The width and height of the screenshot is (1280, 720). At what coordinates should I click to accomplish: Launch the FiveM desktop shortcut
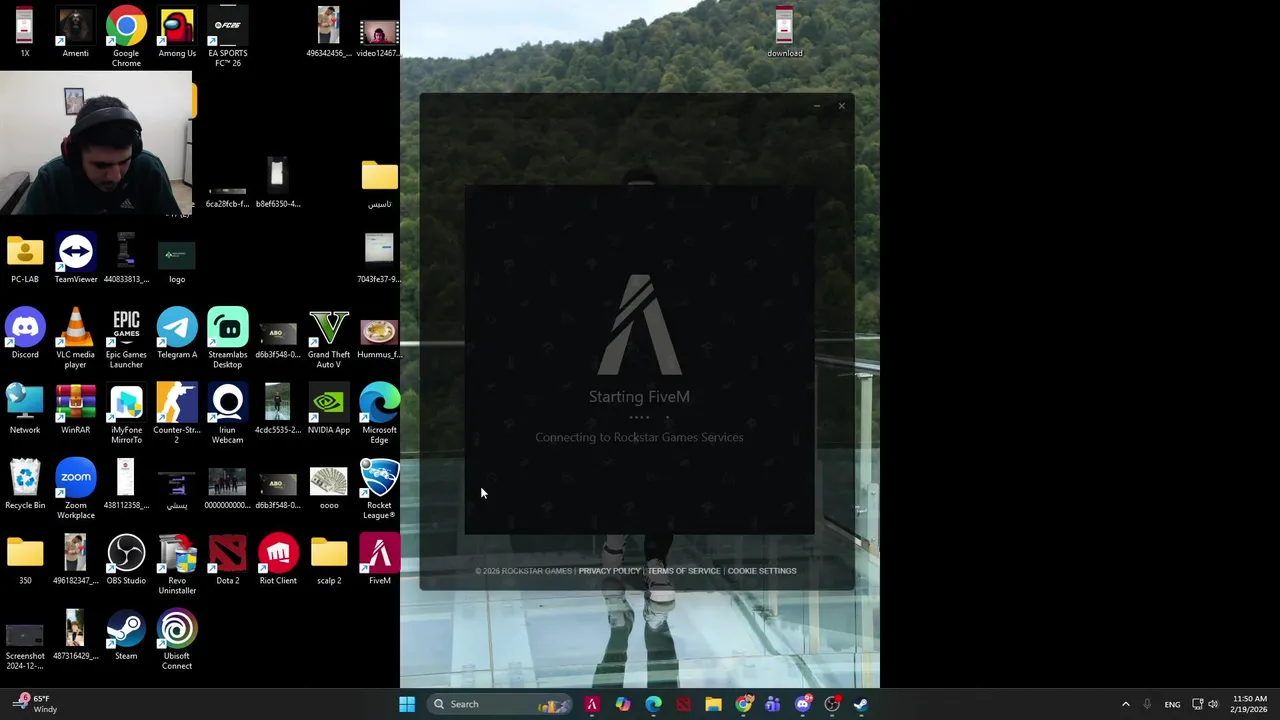click(379, 560)
